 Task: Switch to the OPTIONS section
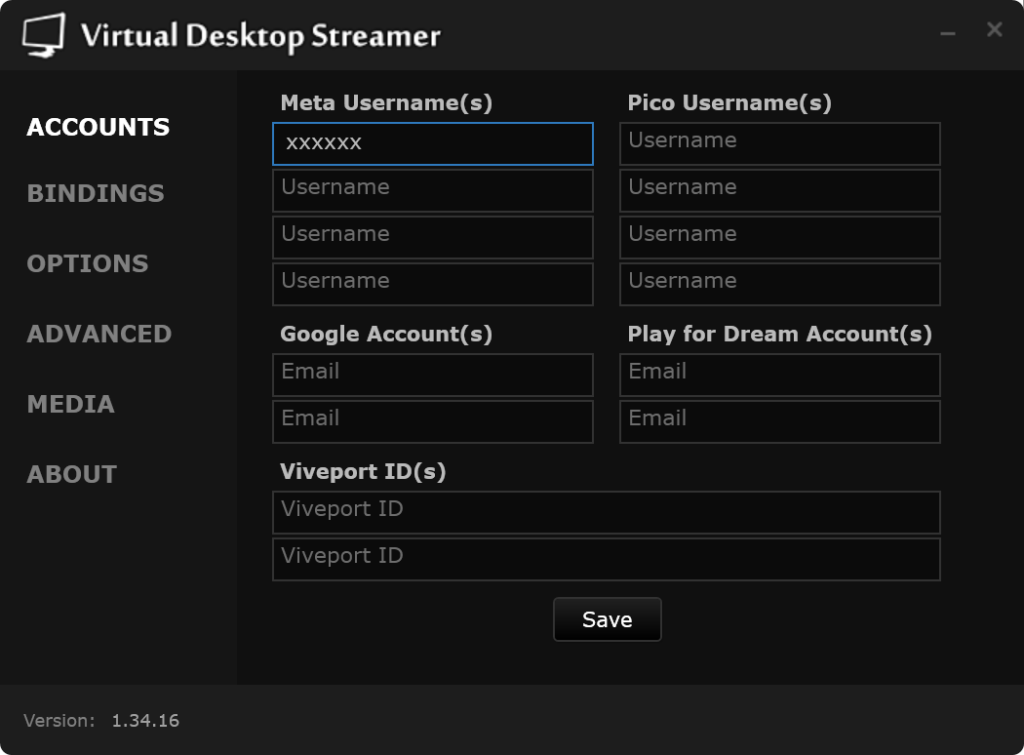[87, 264]
